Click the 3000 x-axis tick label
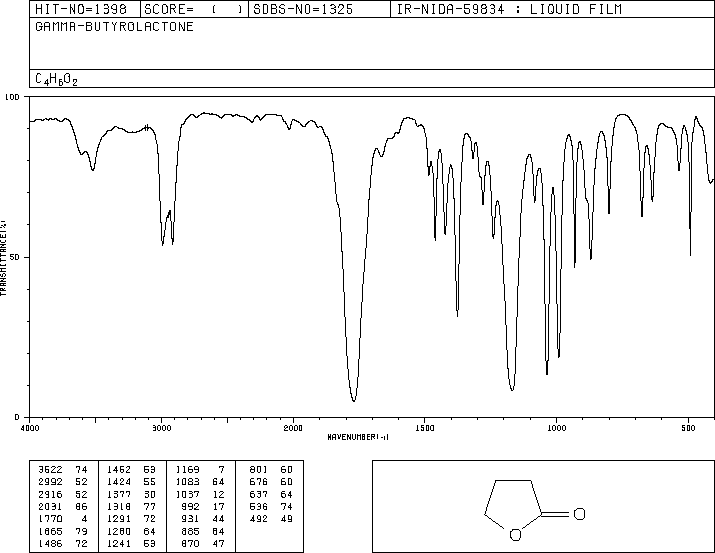Viewport: 715px width, 553px height. (x=161, y=428)
